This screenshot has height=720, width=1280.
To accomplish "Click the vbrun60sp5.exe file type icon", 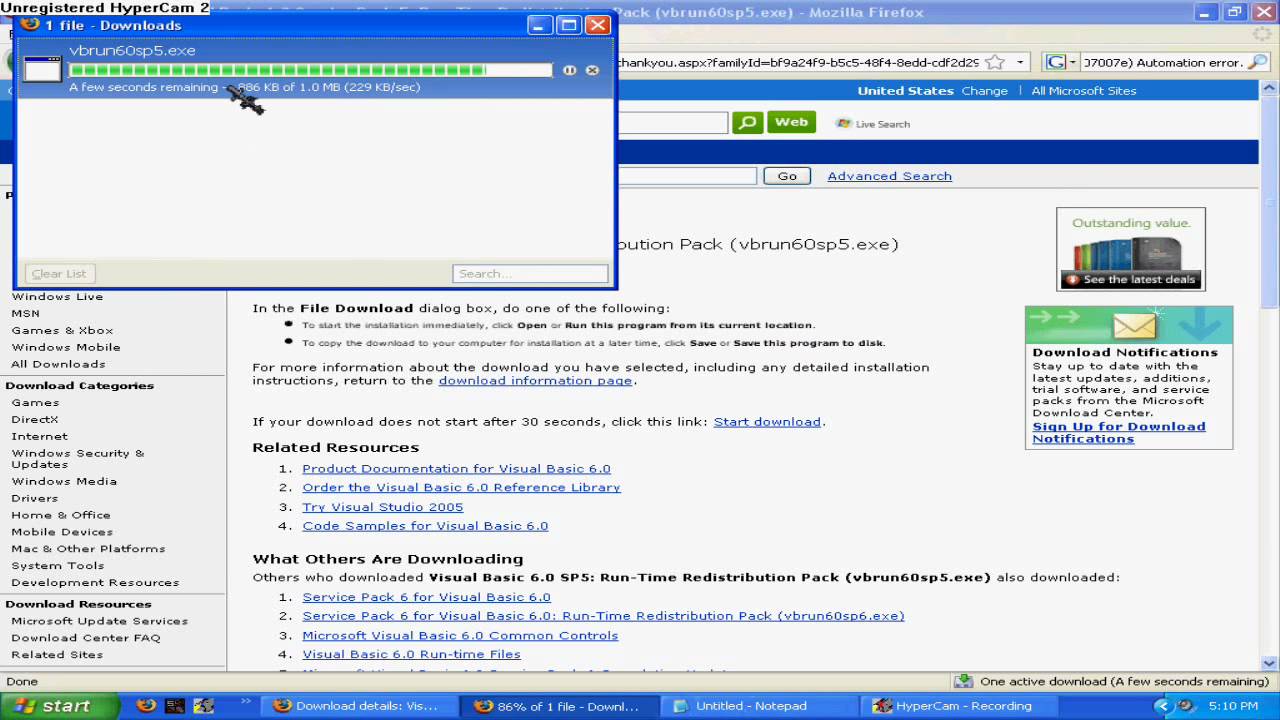I will (x=43, y=69).
